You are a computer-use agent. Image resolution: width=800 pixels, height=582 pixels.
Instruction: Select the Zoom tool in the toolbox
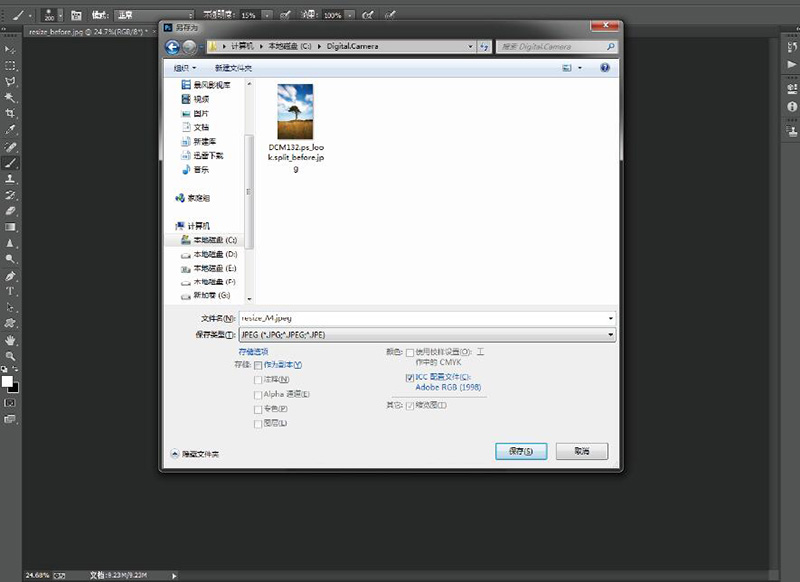tap(11, 355)
